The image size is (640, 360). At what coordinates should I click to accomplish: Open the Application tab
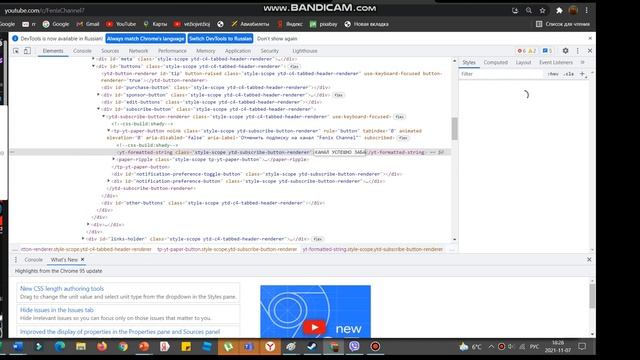(238, 51)
